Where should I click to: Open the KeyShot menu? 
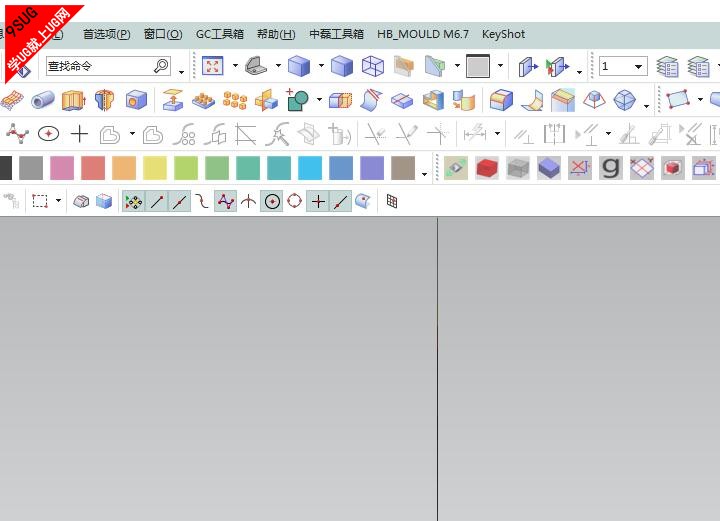pos(503,34)
